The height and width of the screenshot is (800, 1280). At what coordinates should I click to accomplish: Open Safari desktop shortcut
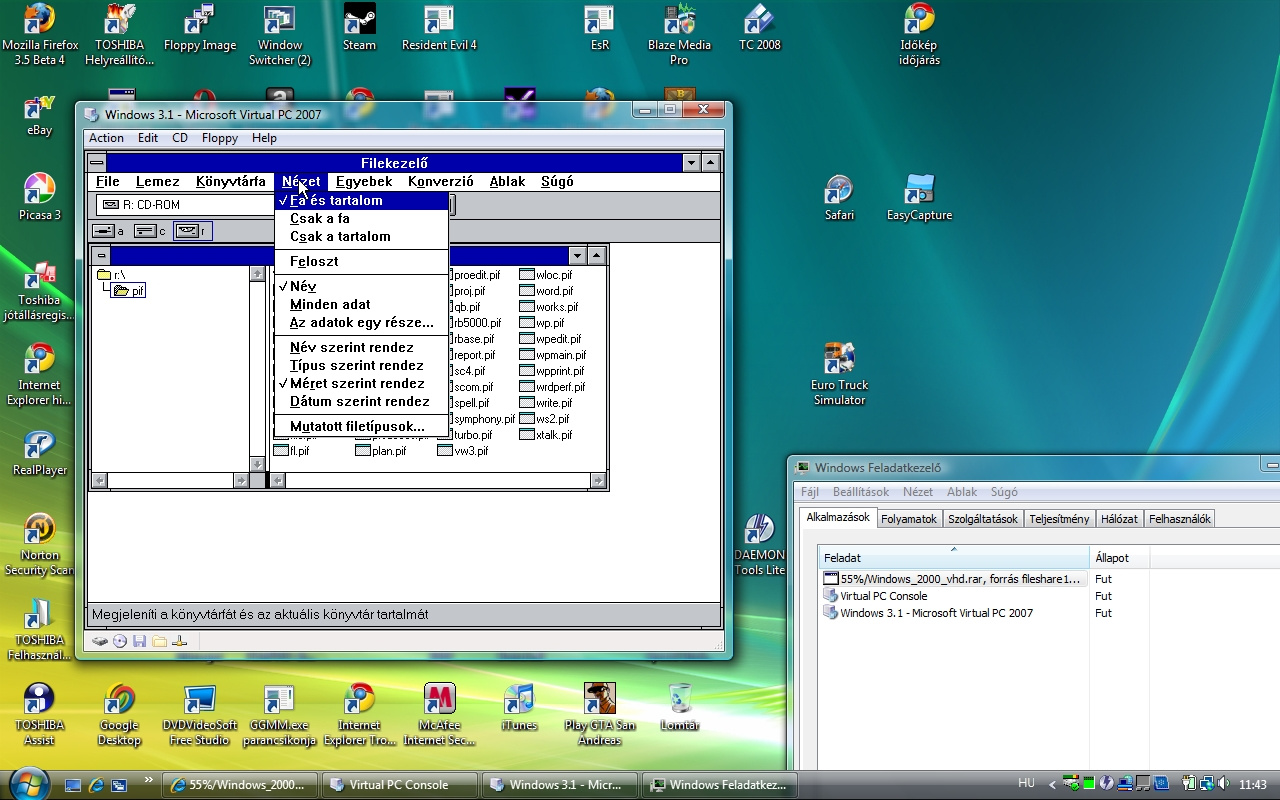coord(839,197)
